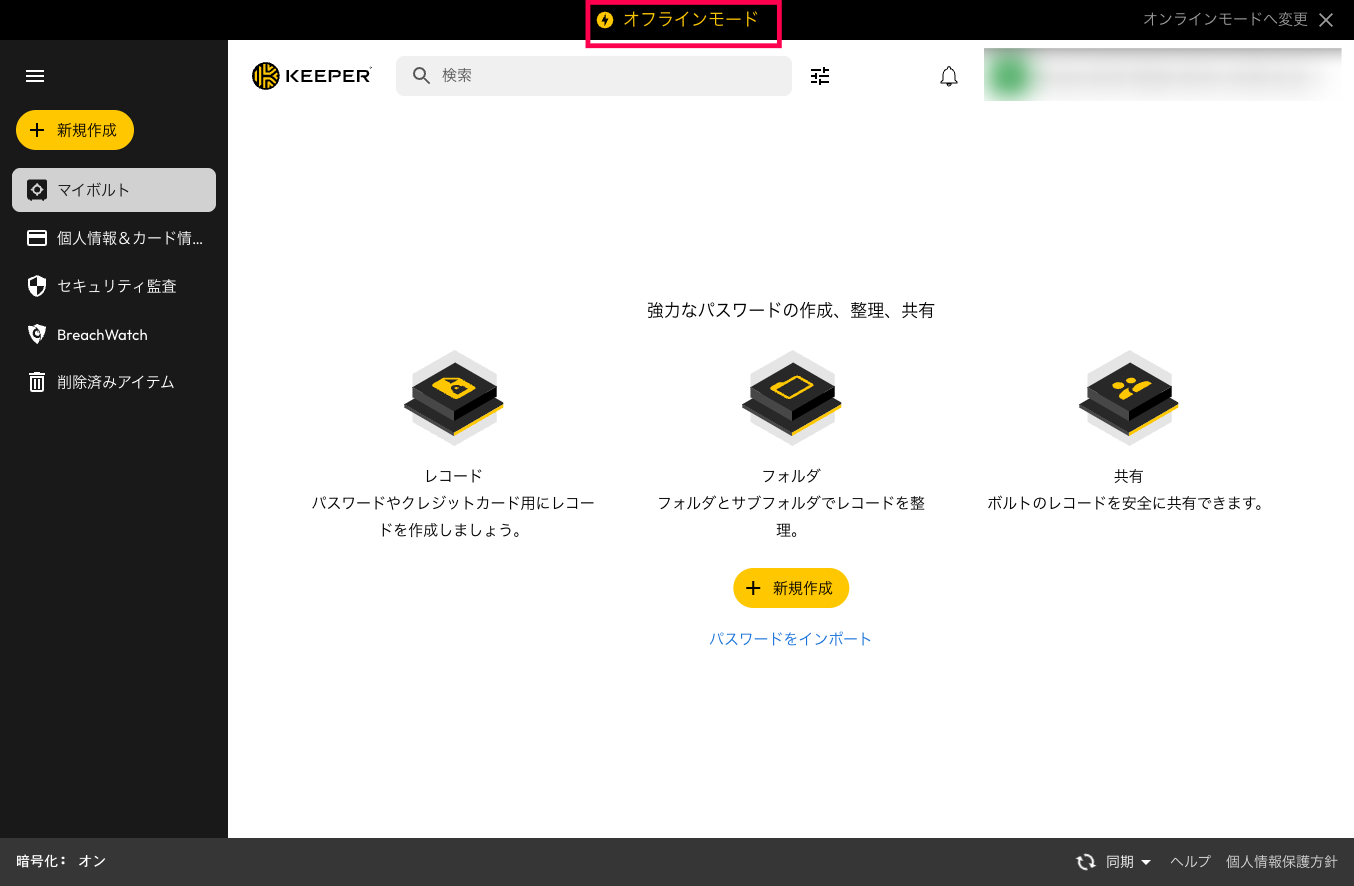The width and height of the screenshot is (1354, 886).
Task: Open 個人情報保護方針 in the footer
Action: (x=1282, y=862)
